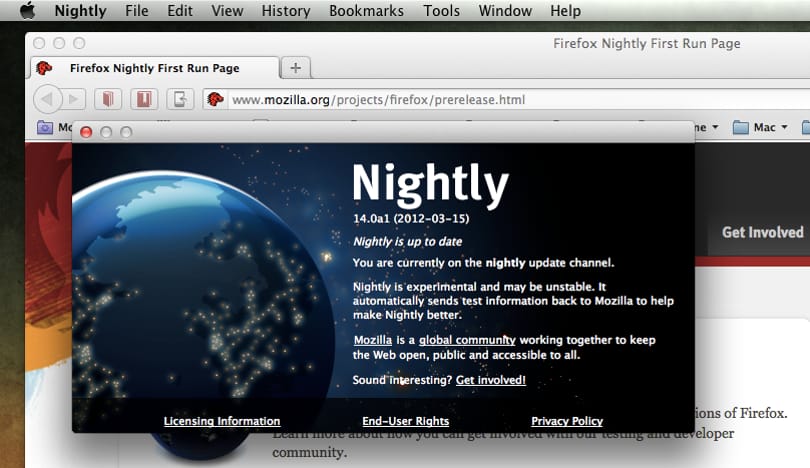Open the File menu
This screenshot has height=468, width=810.
coord(136,10)
